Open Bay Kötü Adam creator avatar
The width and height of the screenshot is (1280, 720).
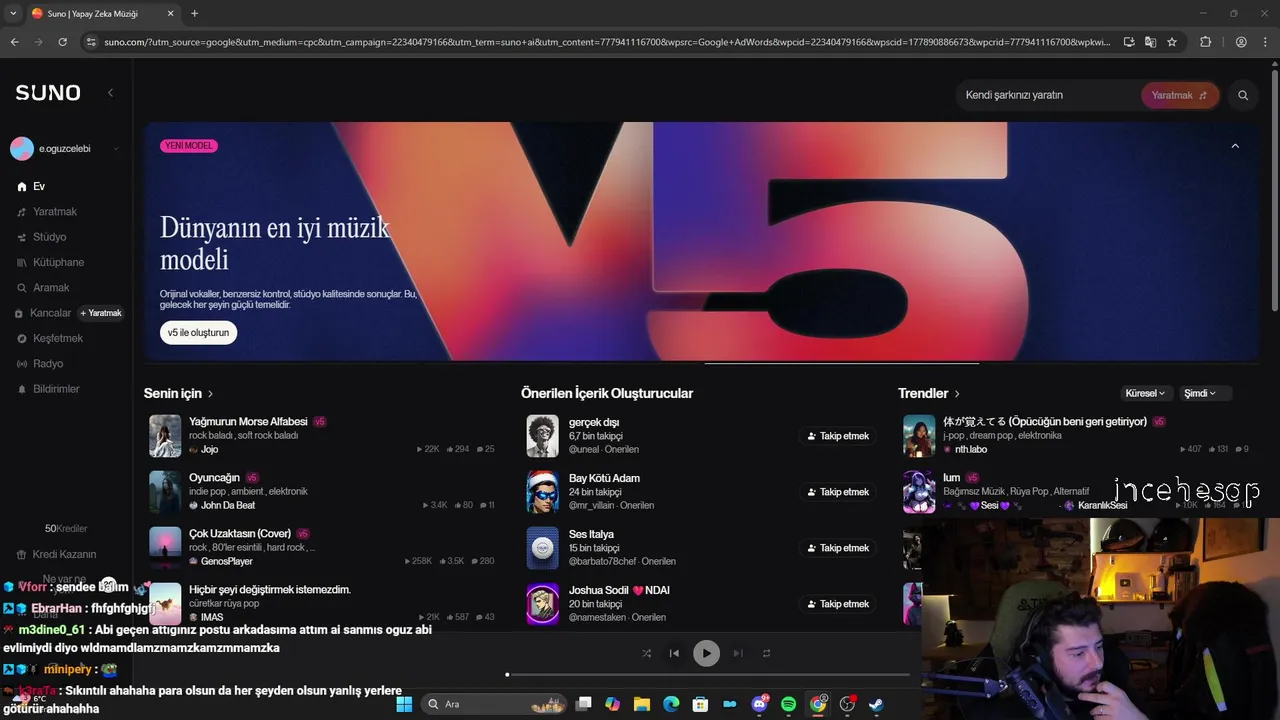pyautogui.click(x=543, y=492)
